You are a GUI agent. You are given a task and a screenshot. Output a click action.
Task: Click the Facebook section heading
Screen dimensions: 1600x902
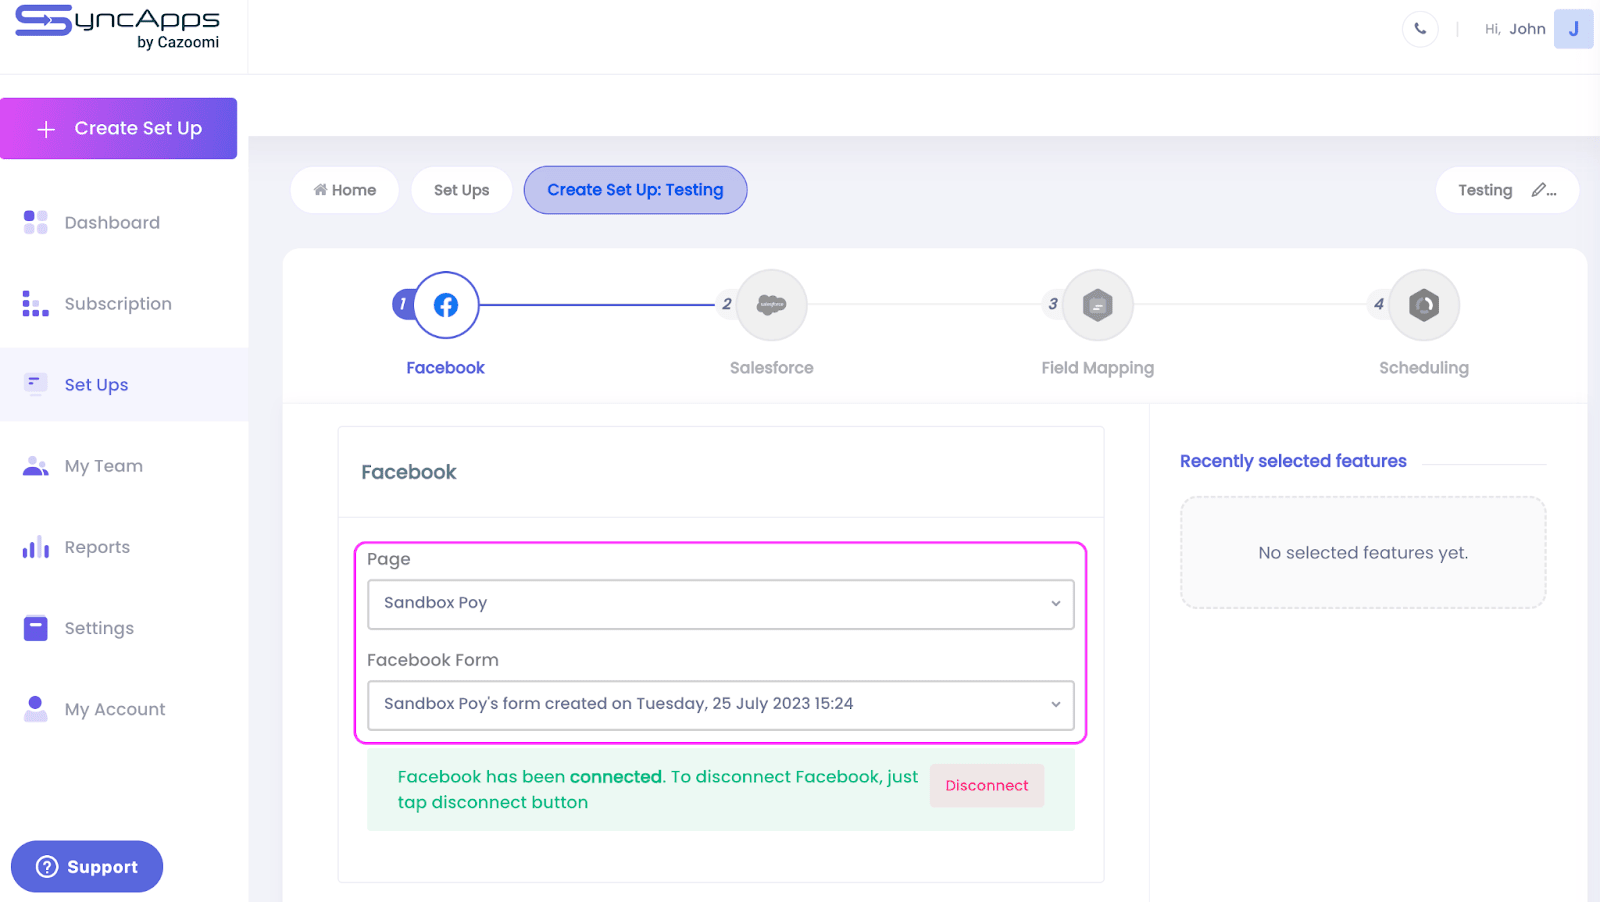(409, 472)
